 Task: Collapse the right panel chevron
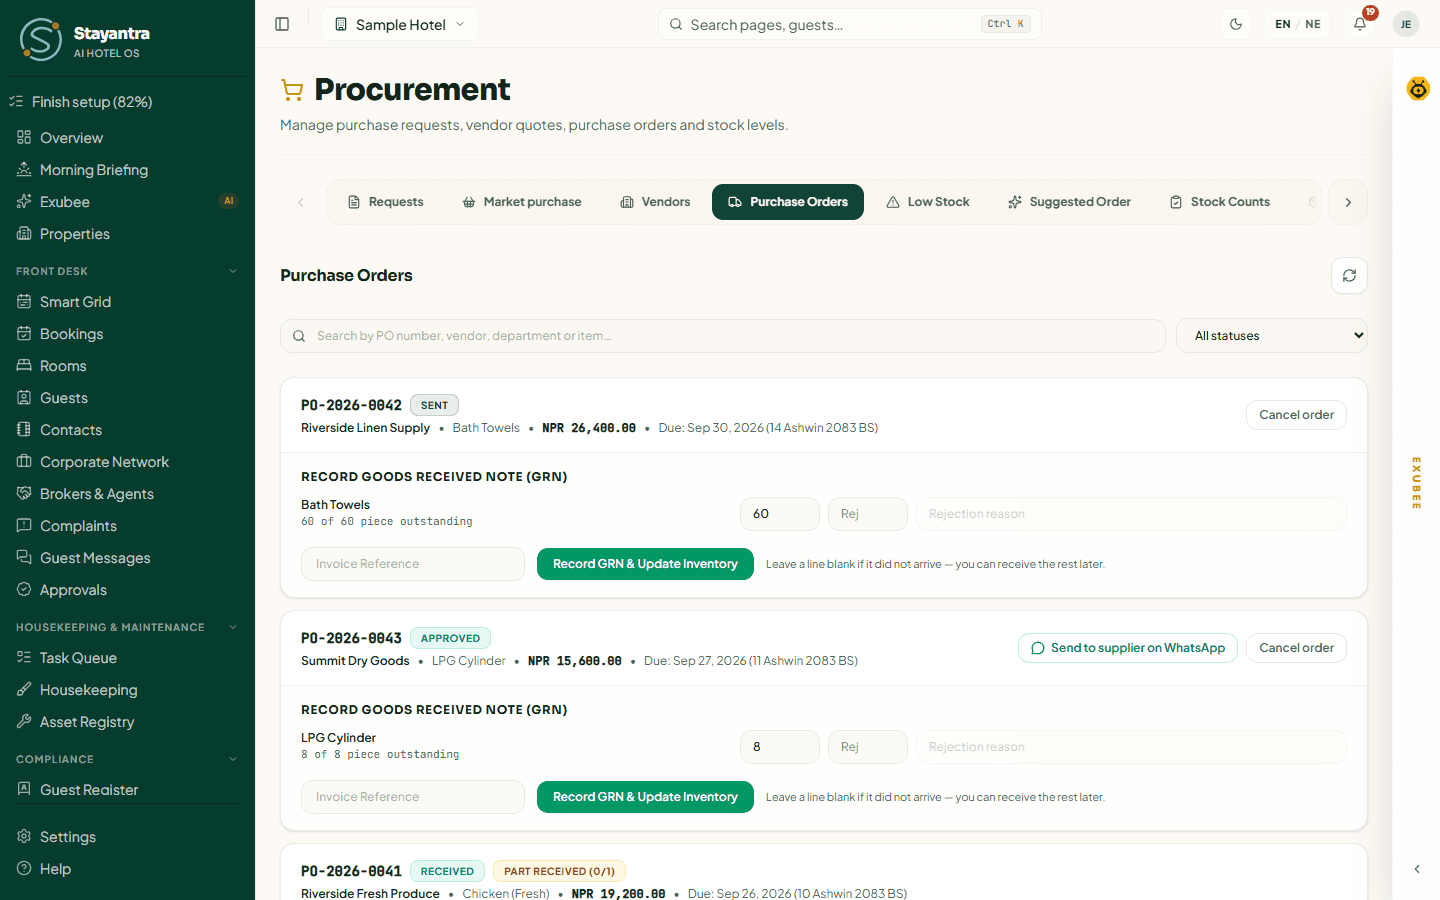coord(1417,869)
